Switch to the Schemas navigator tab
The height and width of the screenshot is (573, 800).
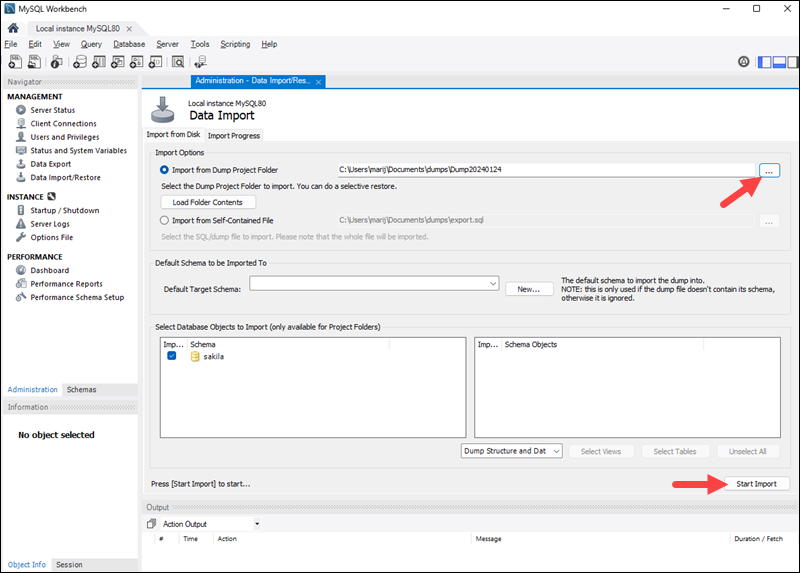tap(82, 389)
